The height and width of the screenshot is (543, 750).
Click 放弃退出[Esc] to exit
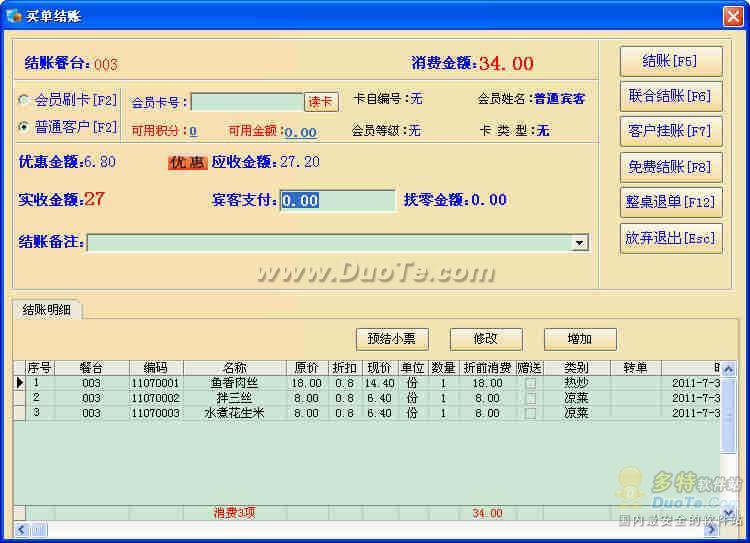[671, 238]
